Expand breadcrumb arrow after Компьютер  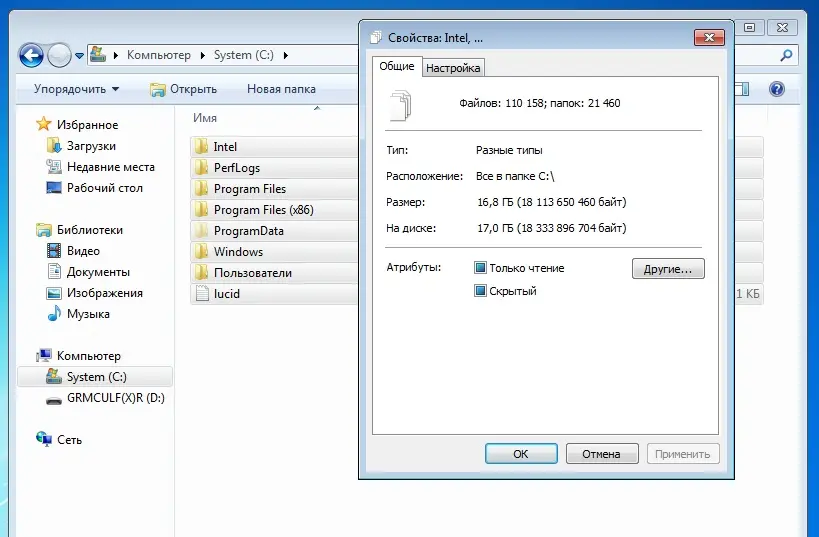[x=205, y=55]
